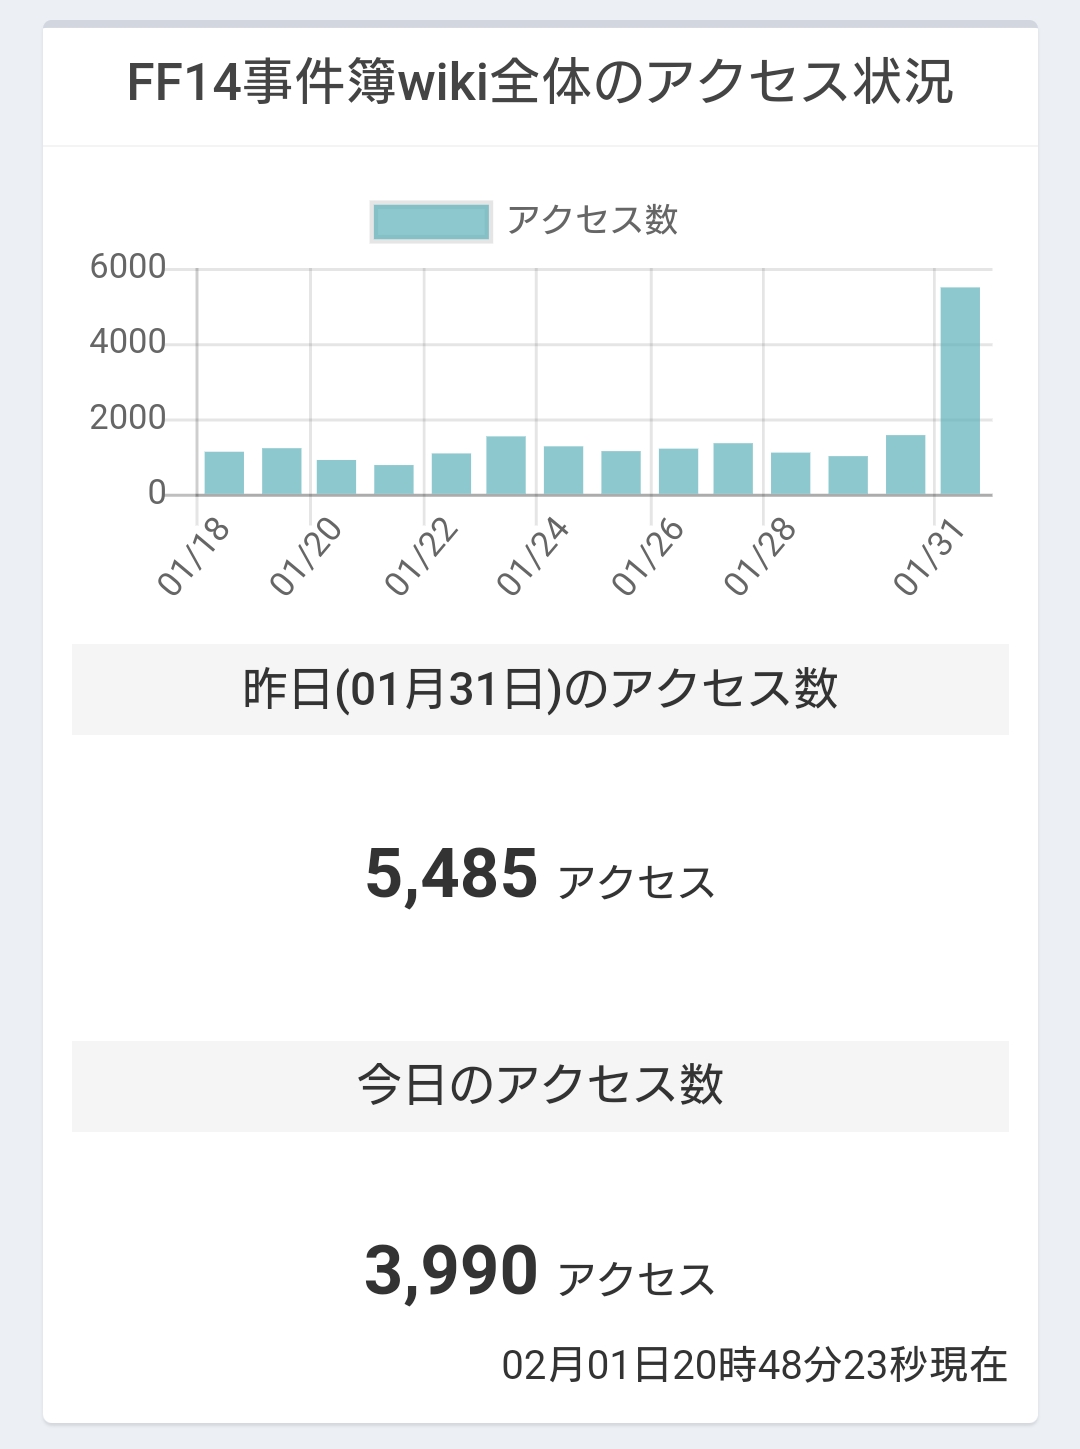This screenshot has width=1080, height=1449.
Task: Select the first bar for 01/18
Action: (224, 473)
